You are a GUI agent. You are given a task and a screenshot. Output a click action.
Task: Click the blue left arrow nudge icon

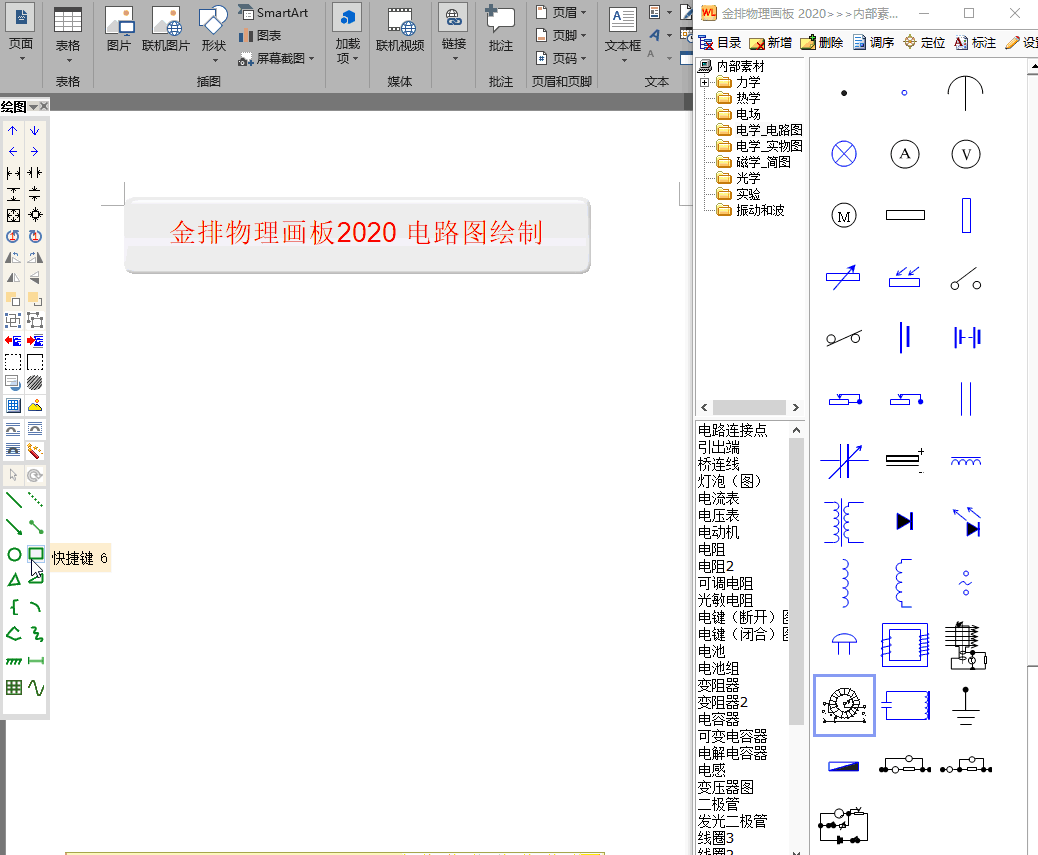click(13, 152)
